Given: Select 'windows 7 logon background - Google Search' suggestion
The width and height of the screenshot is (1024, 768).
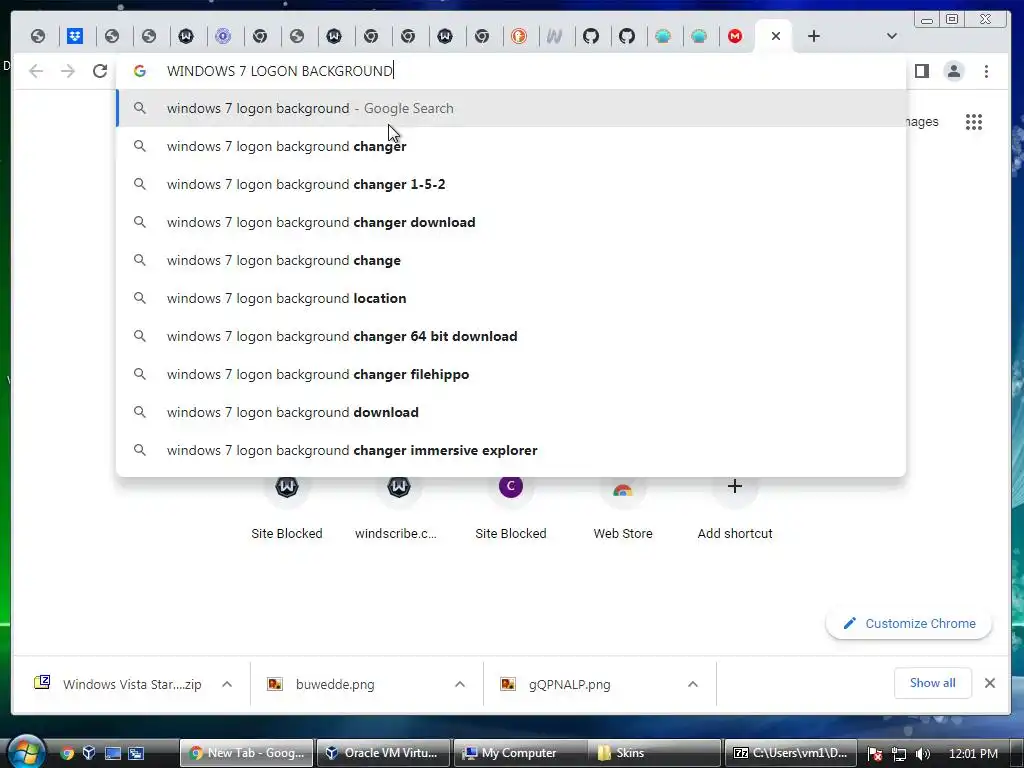Looking at the screenshot, I should pyautogui.click(x=511, y=108).
